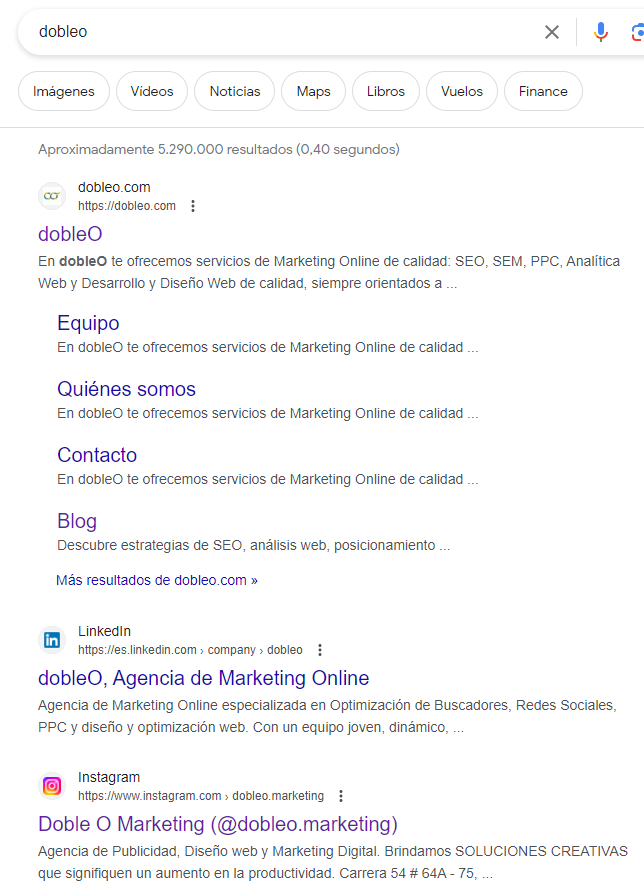
Task: Select the Videos filter chip
Action: click(152, 91)
